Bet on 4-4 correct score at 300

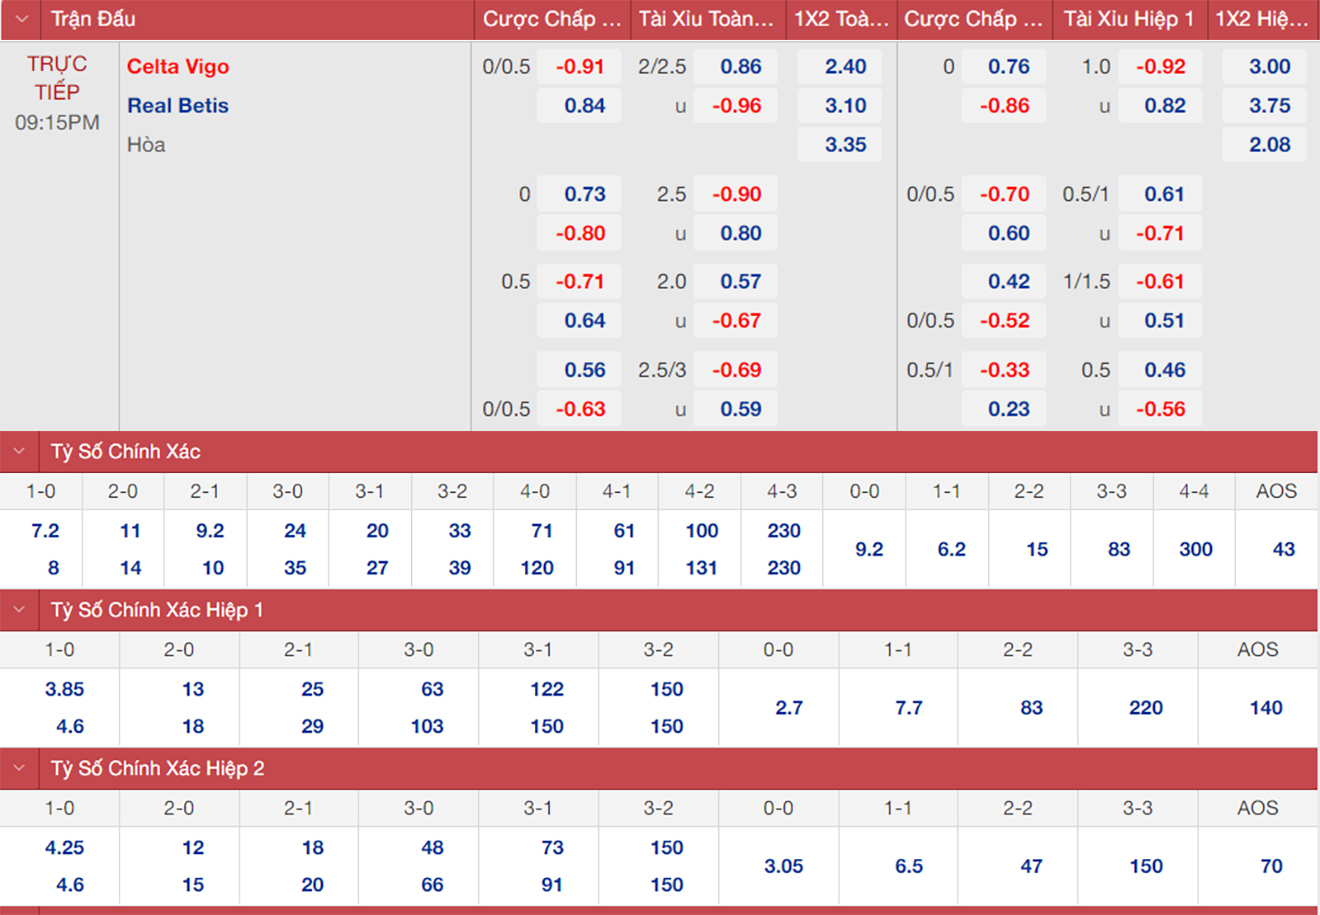pyautogui.click(x=1195, y=549)
